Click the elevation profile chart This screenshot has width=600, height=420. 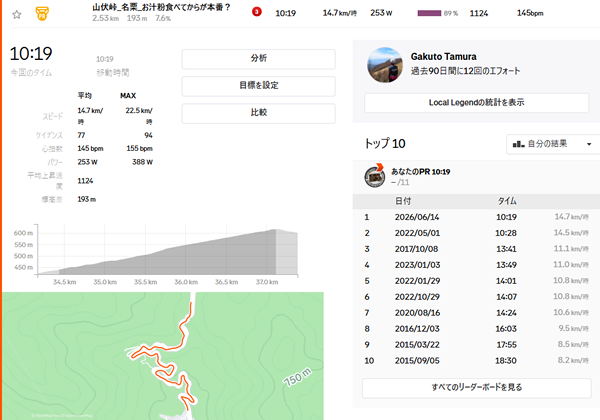click(168, 250)
